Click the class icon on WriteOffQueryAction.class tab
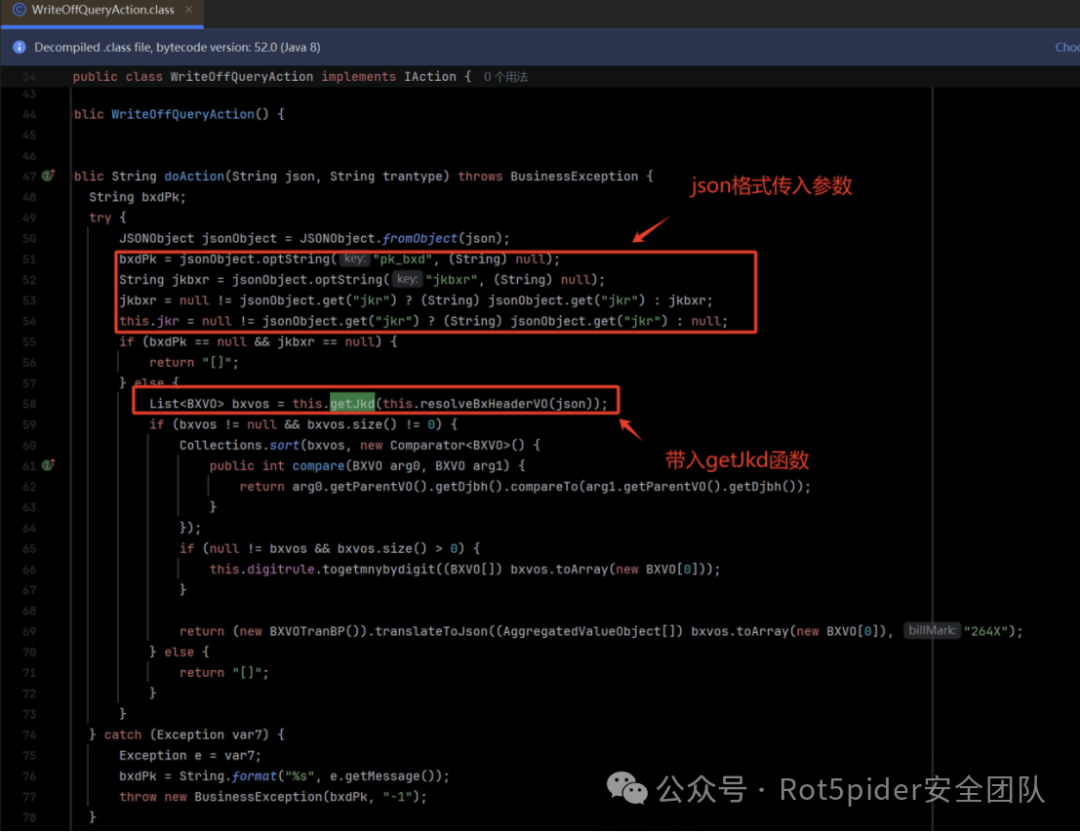This screenshot has width=1080, height=832. [19, 10]
